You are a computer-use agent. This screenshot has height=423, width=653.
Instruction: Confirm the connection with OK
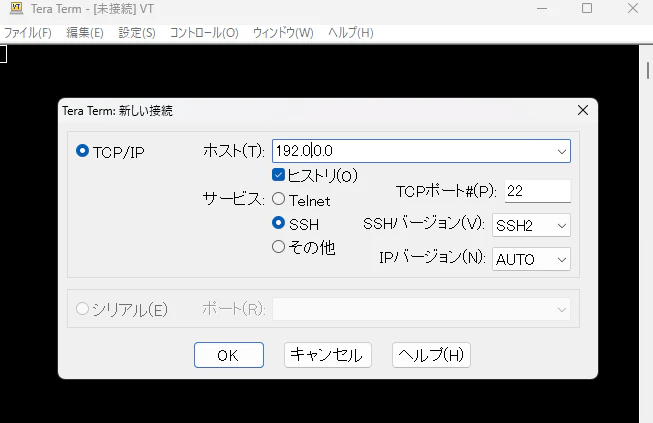point(229,355)
